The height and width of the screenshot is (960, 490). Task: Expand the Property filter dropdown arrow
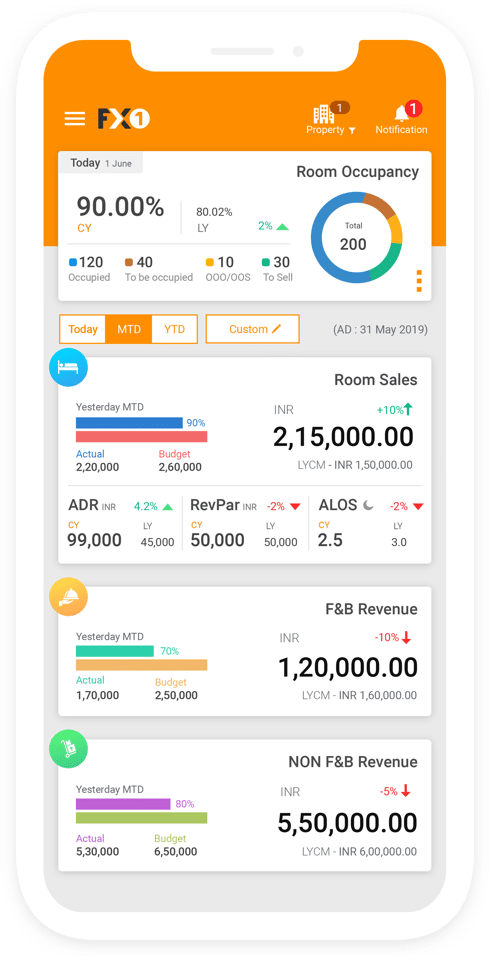pos(352,130)
